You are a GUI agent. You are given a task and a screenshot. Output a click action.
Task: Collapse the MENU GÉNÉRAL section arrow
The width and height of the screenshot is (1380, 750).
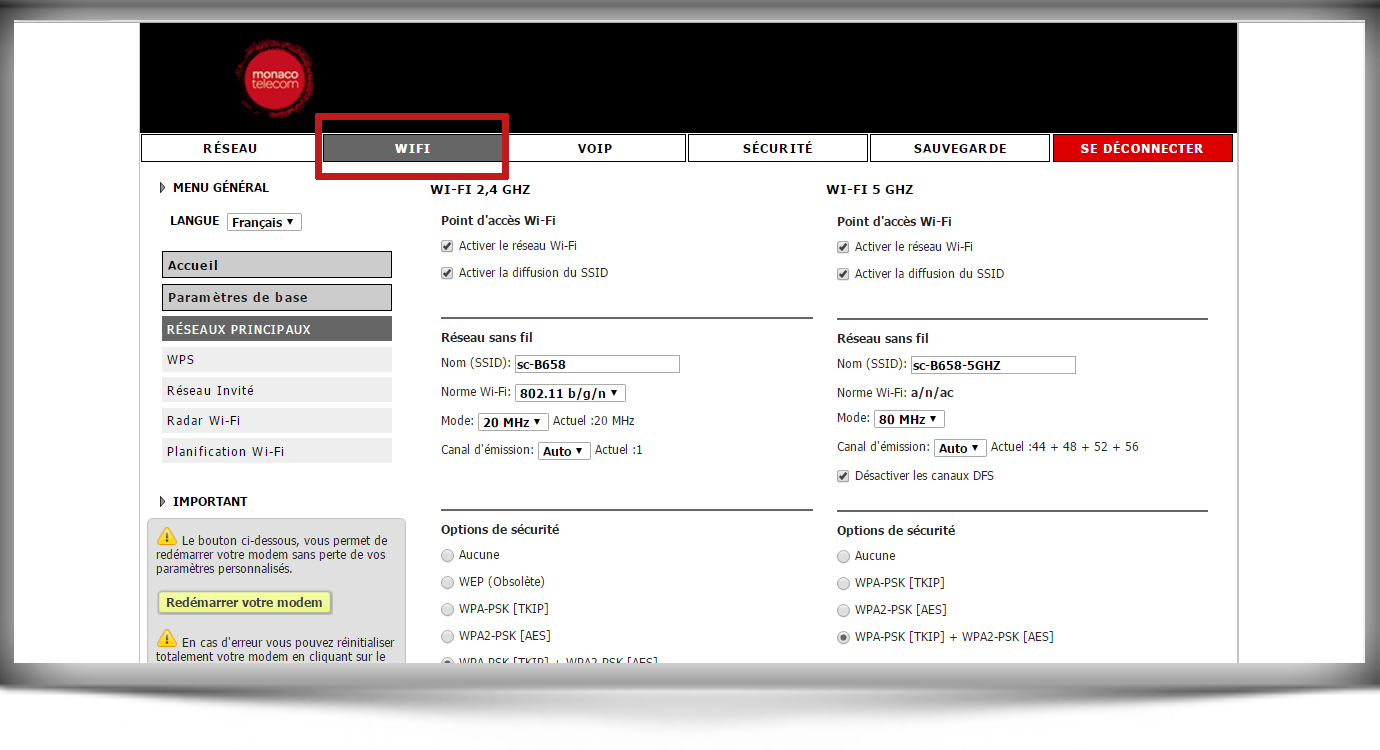(x=163, y=188)
